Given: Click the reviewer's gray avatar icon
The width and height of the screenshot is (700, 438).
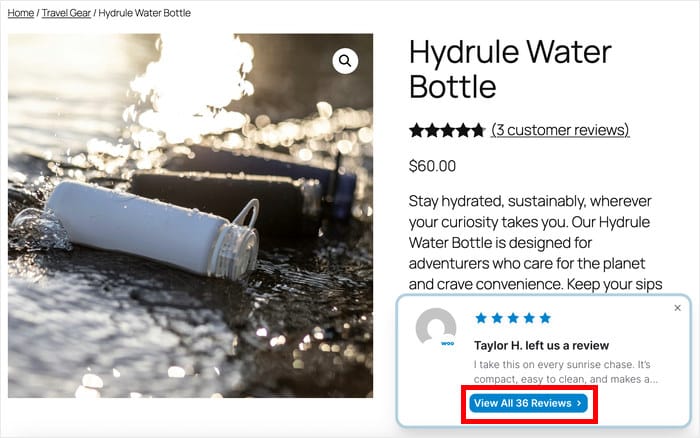Looking at the screenshot, I should [x=435, y=327].
